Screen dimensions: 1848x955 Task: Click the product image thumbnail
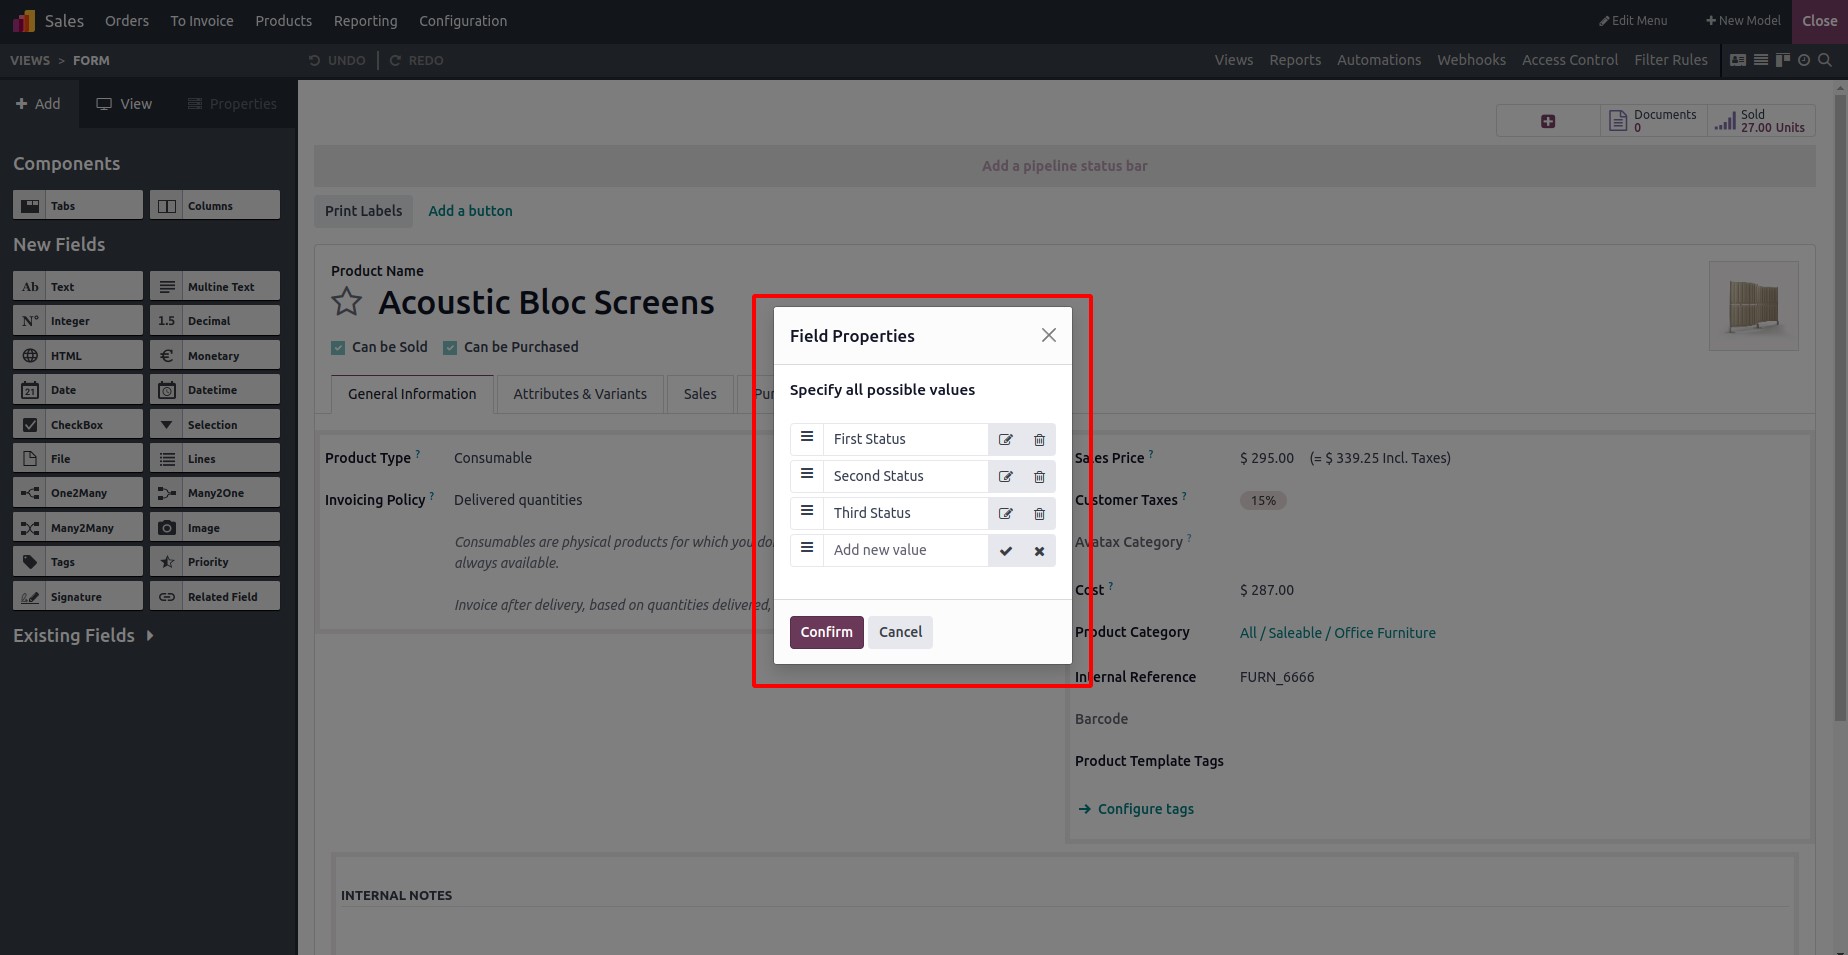[1754, 306]
